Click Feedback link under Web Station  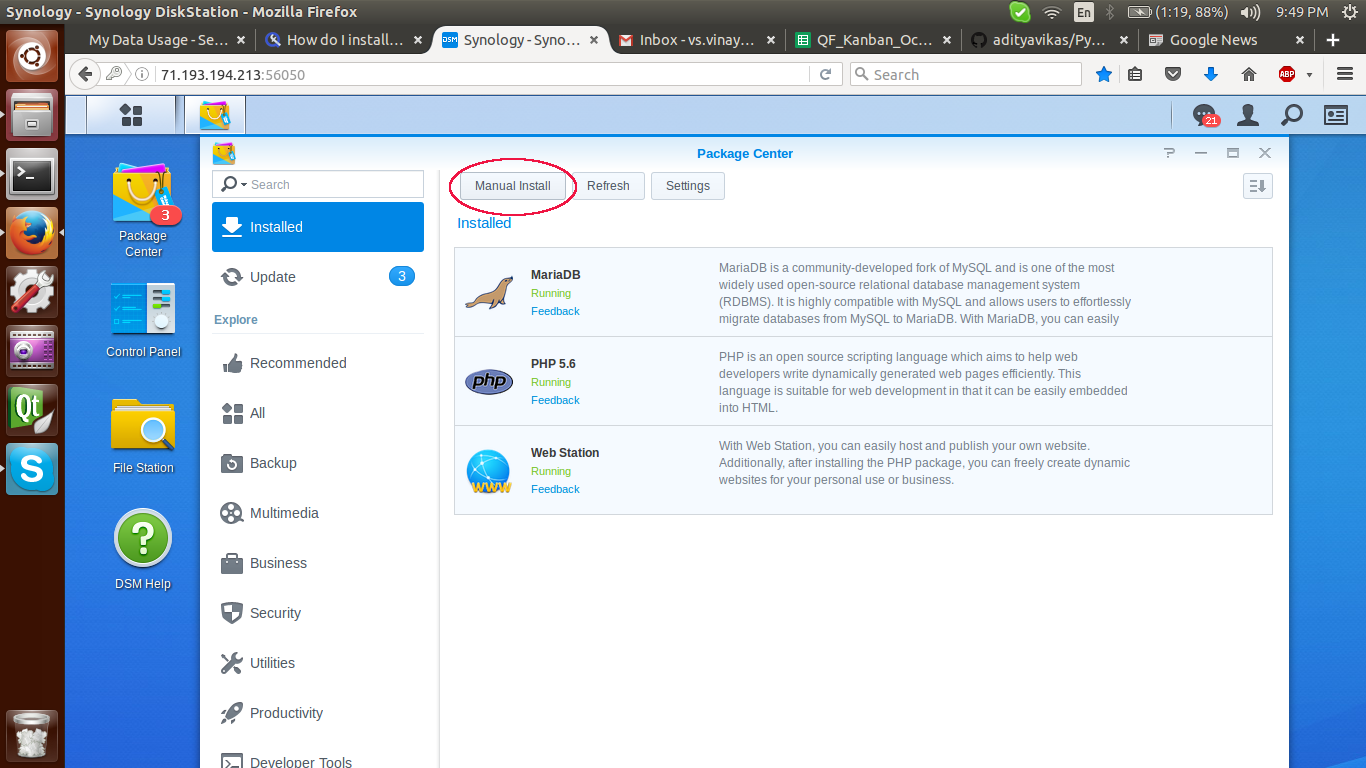[555, 489]
